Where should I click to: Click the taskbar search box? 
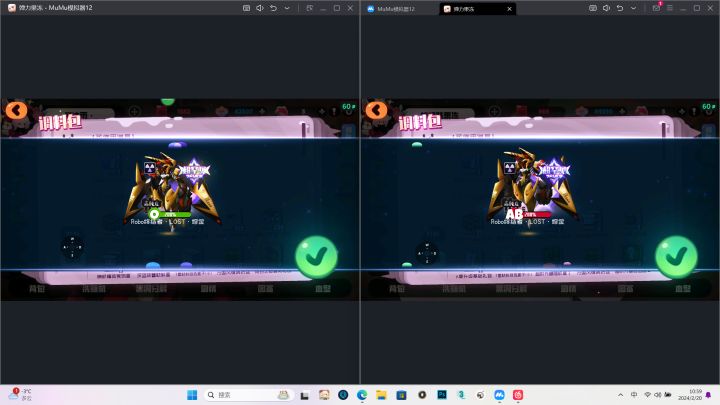(x=248, y=395)
